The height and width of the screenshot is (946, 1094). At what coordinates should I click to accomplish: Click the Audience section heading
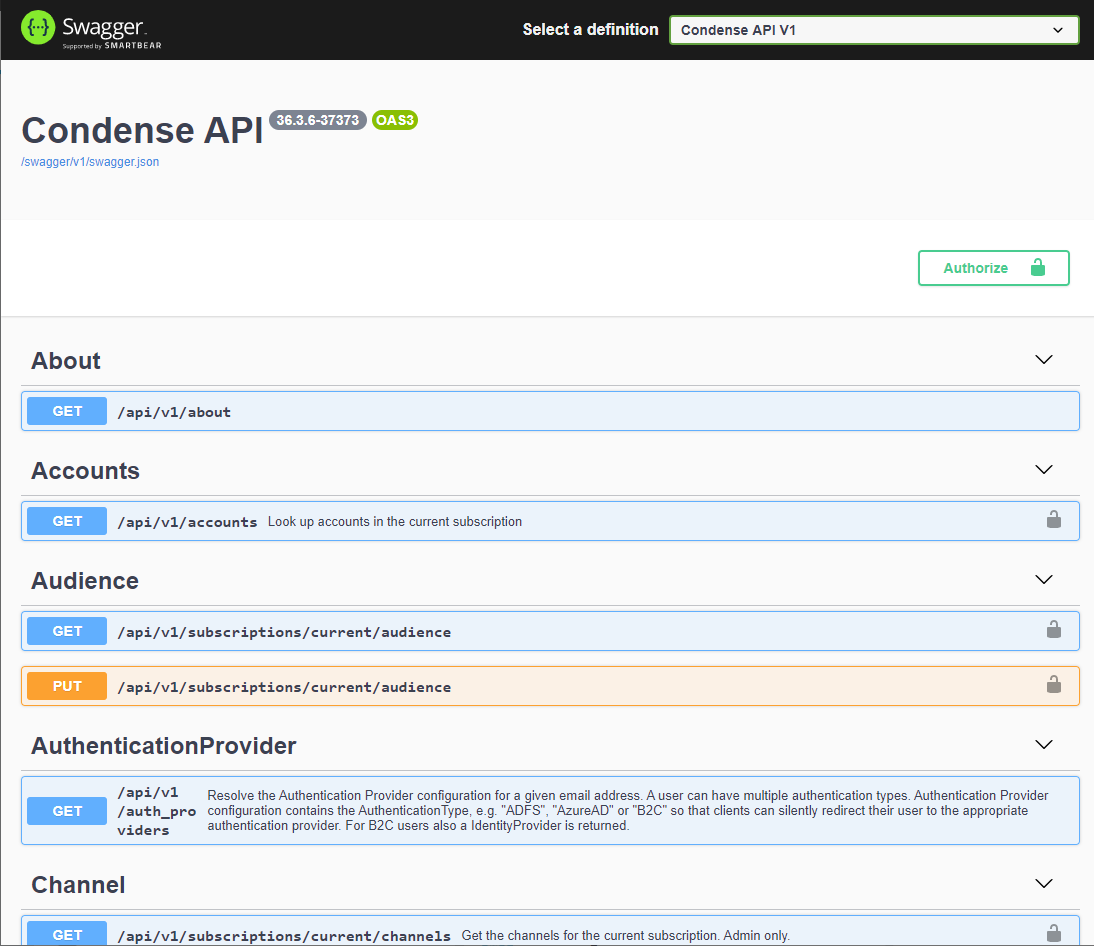pos(84,580)
